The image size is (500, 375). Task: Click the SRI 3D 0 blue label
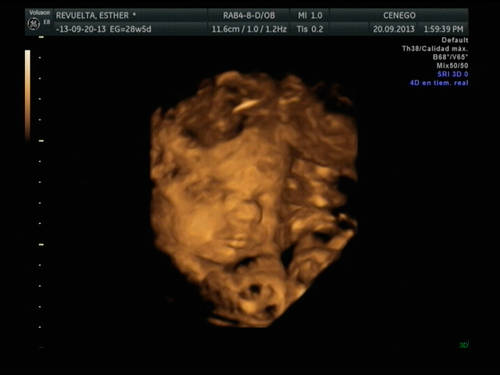[453, 74]
